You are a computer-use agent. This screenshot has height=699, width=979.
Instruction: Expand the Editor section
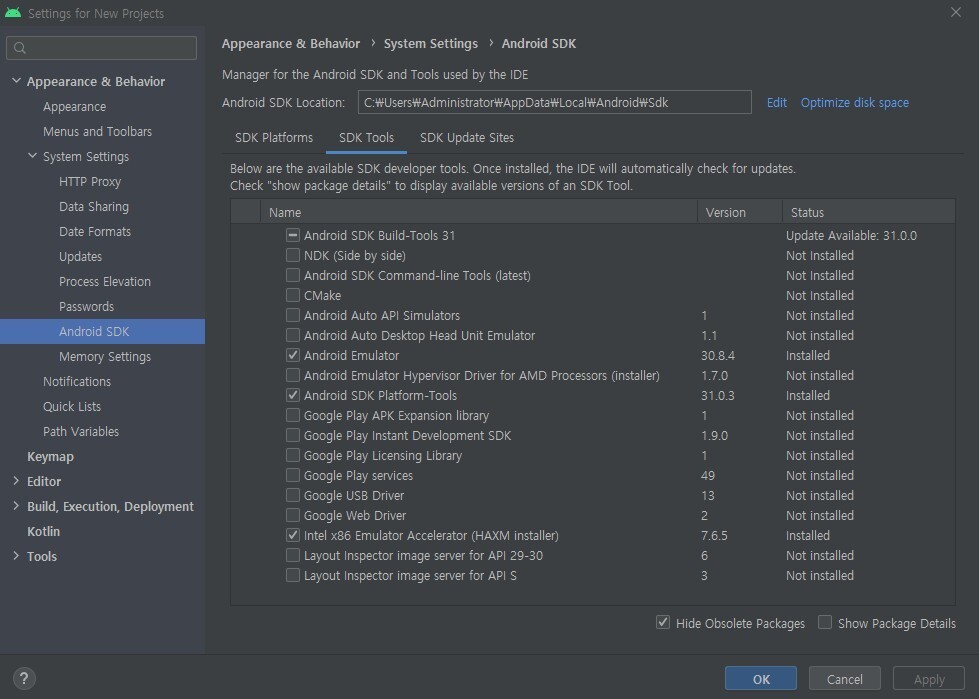point(16,481)
